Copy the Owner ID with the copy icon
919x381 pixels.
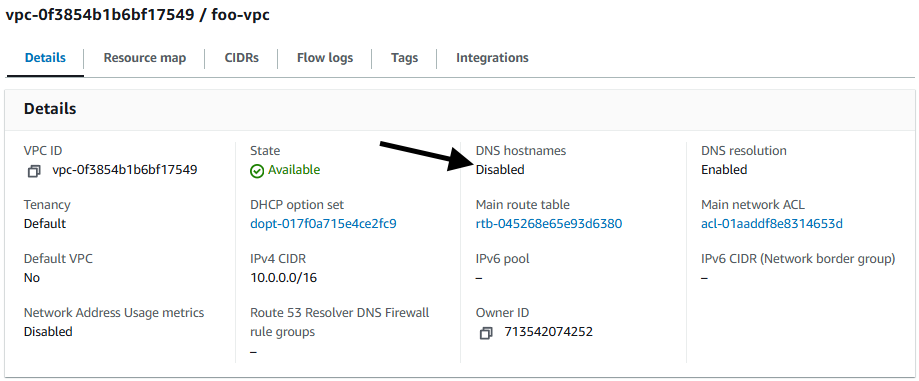pyautogui.click(x=486, y=333)
